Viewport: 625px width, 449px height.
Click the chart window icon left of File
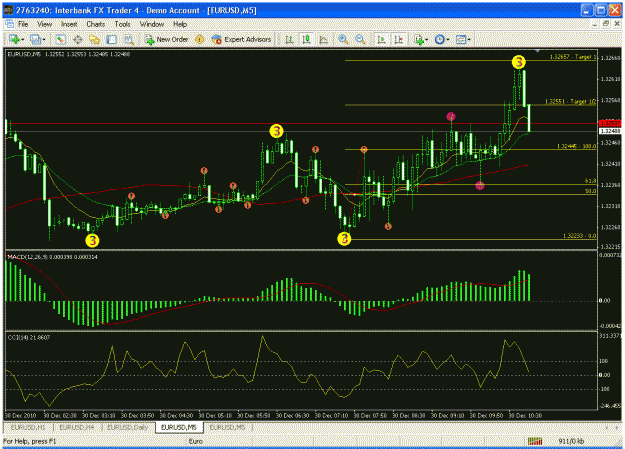(9, 24)
